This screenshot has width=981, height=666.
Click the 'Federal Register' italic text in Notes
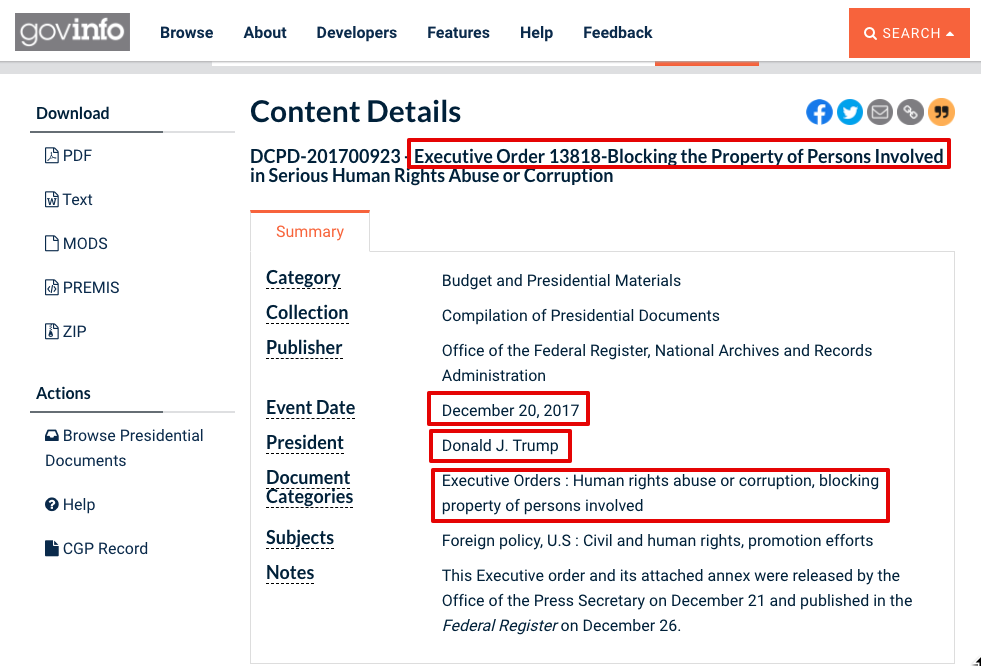point(499,625)
